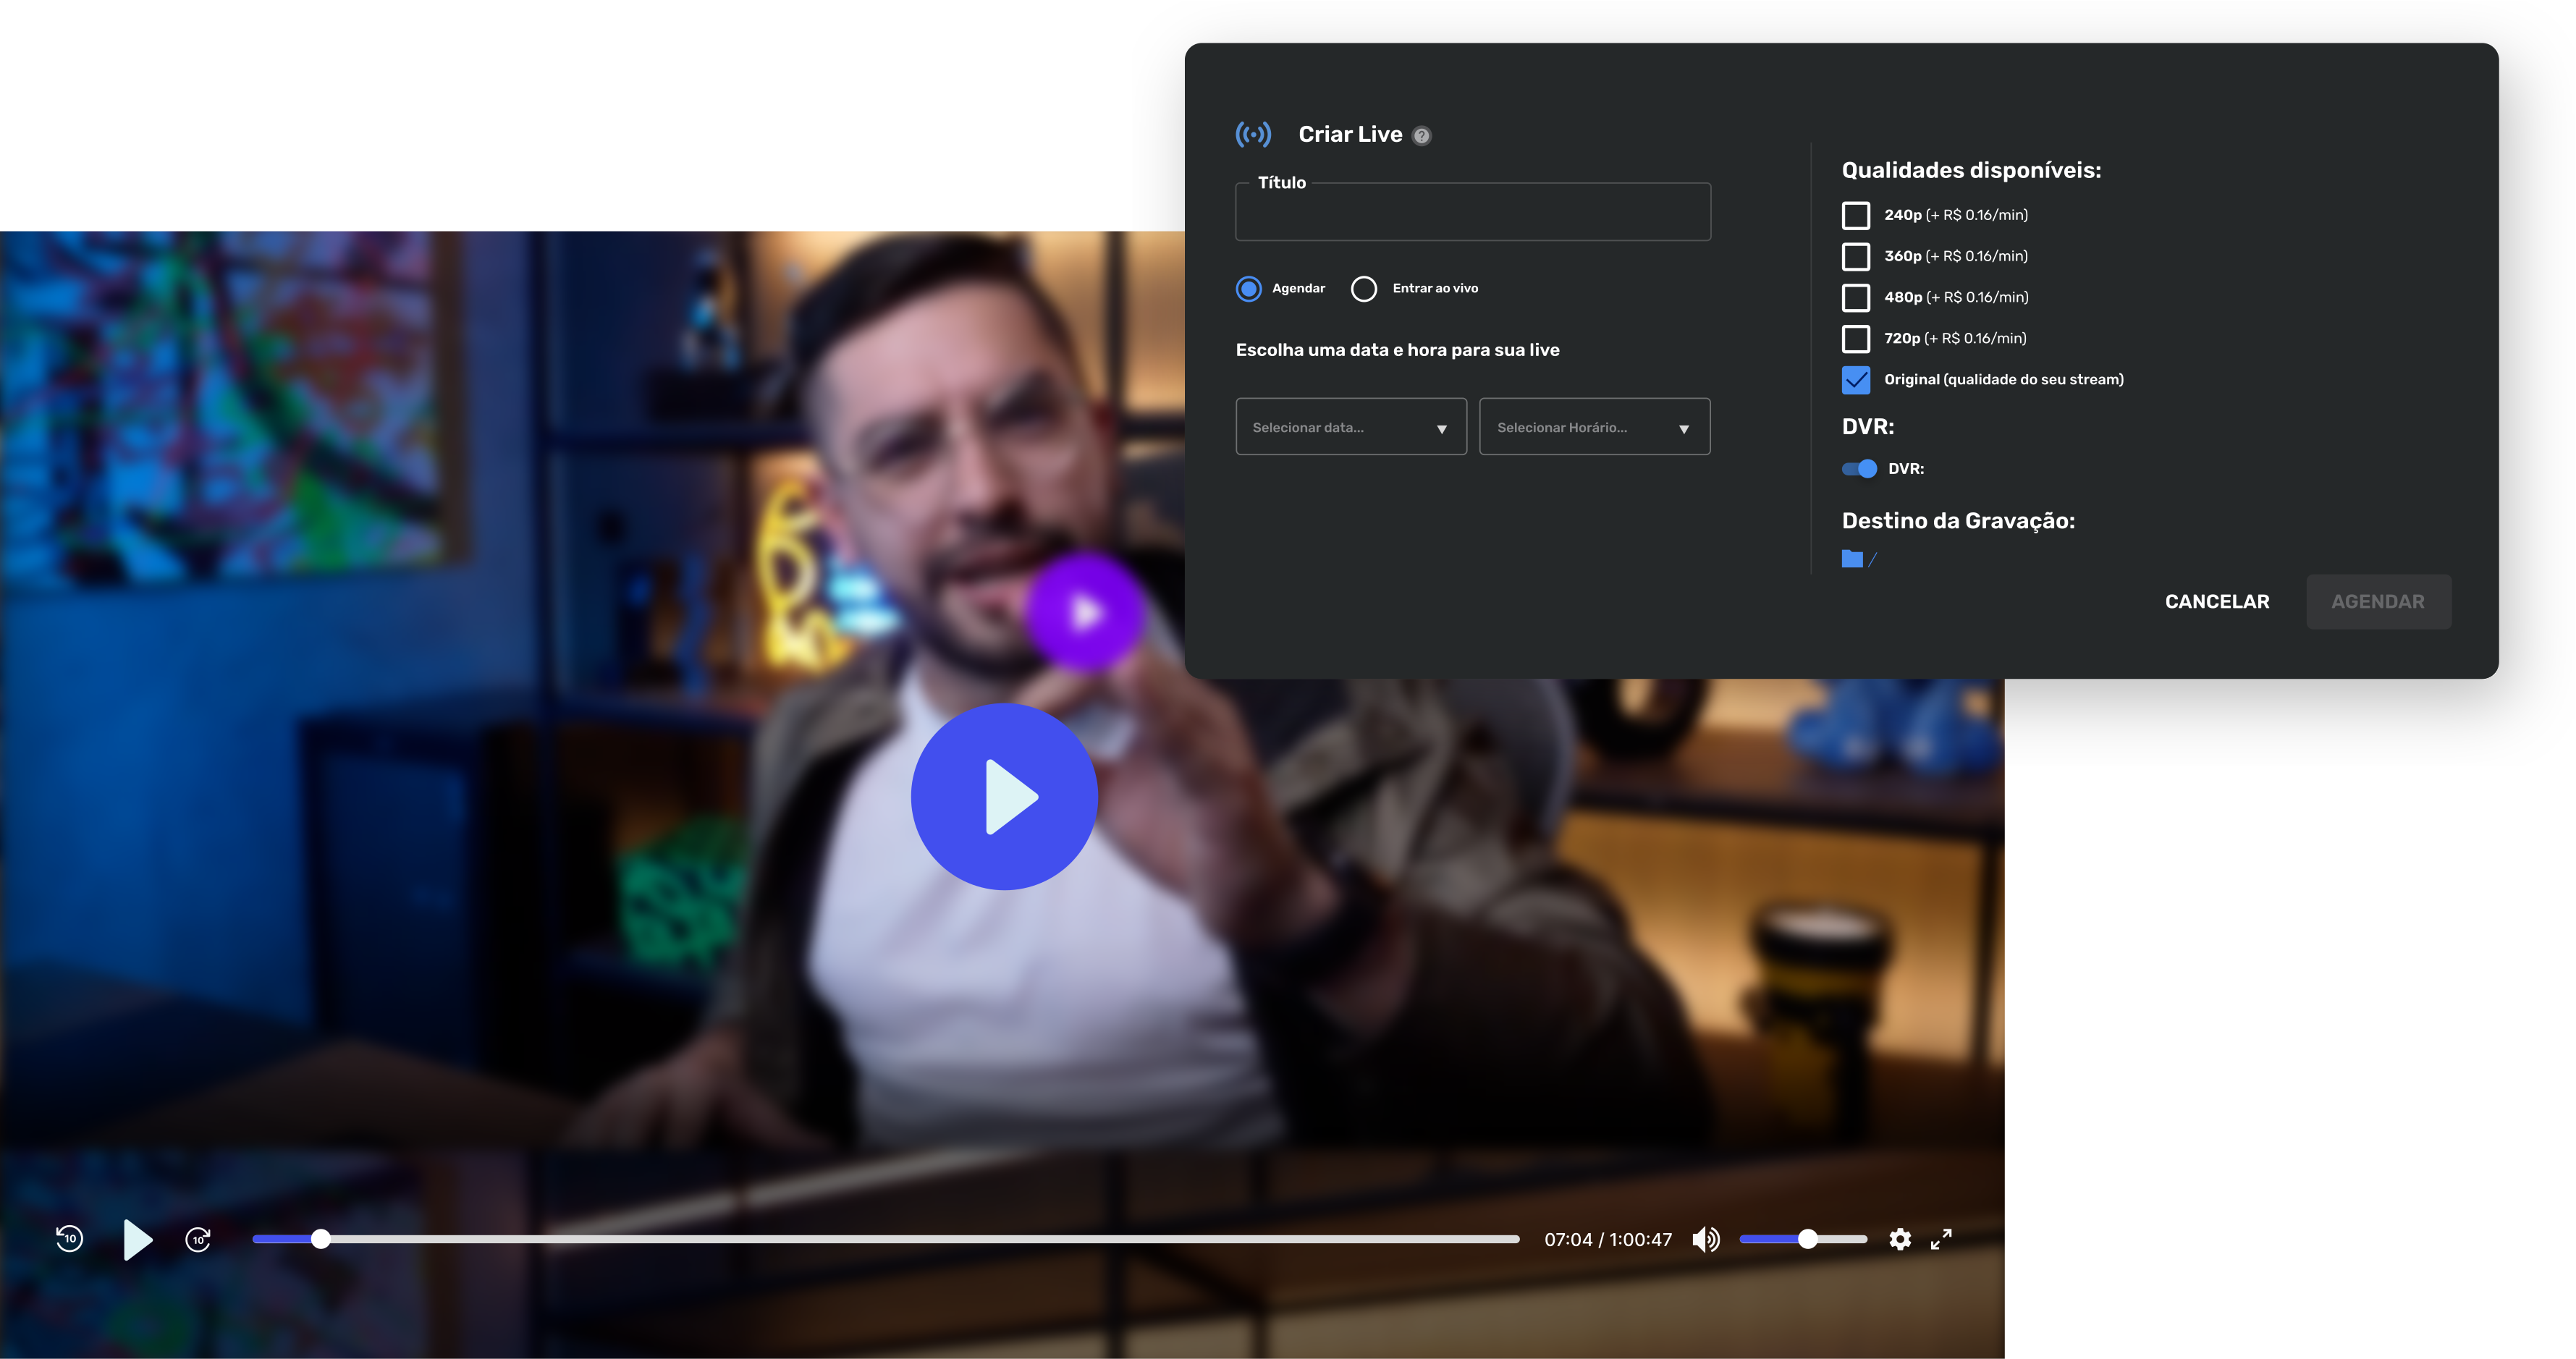The width and height of the screenshot is (2576, 1359).
Task: Enable the 240p quality checkbox
Action: click(1856, 215)
